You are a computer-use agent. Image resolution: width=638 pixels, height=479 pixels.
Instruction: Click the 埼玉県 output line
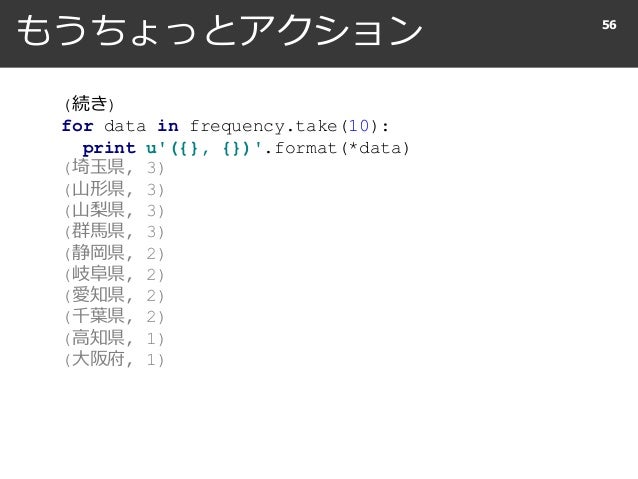(x=114, y=167)
